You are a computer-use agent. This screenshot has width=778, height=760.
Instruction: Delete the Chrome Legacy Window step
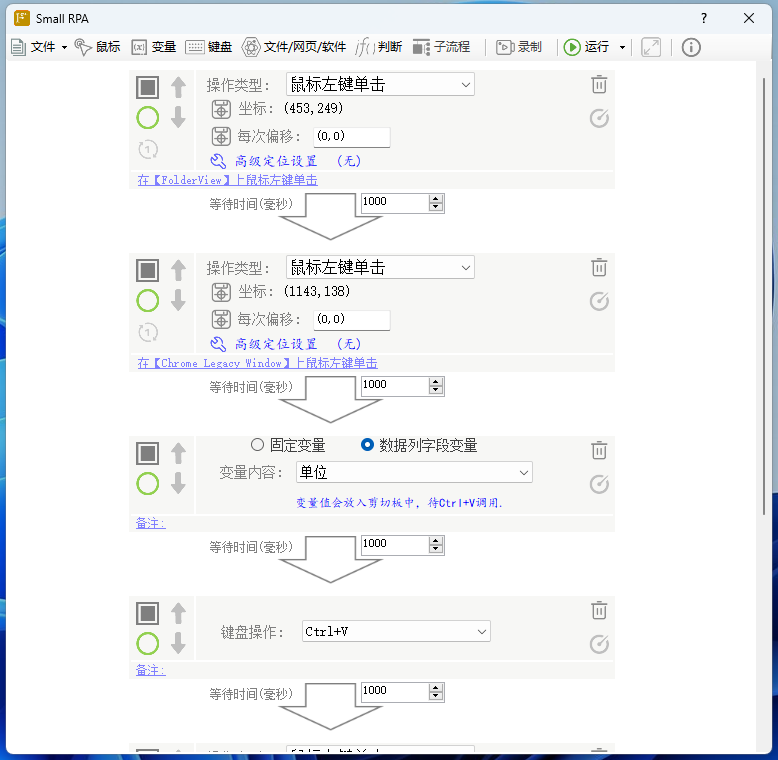pyautogui.click(x=599, y=267)
